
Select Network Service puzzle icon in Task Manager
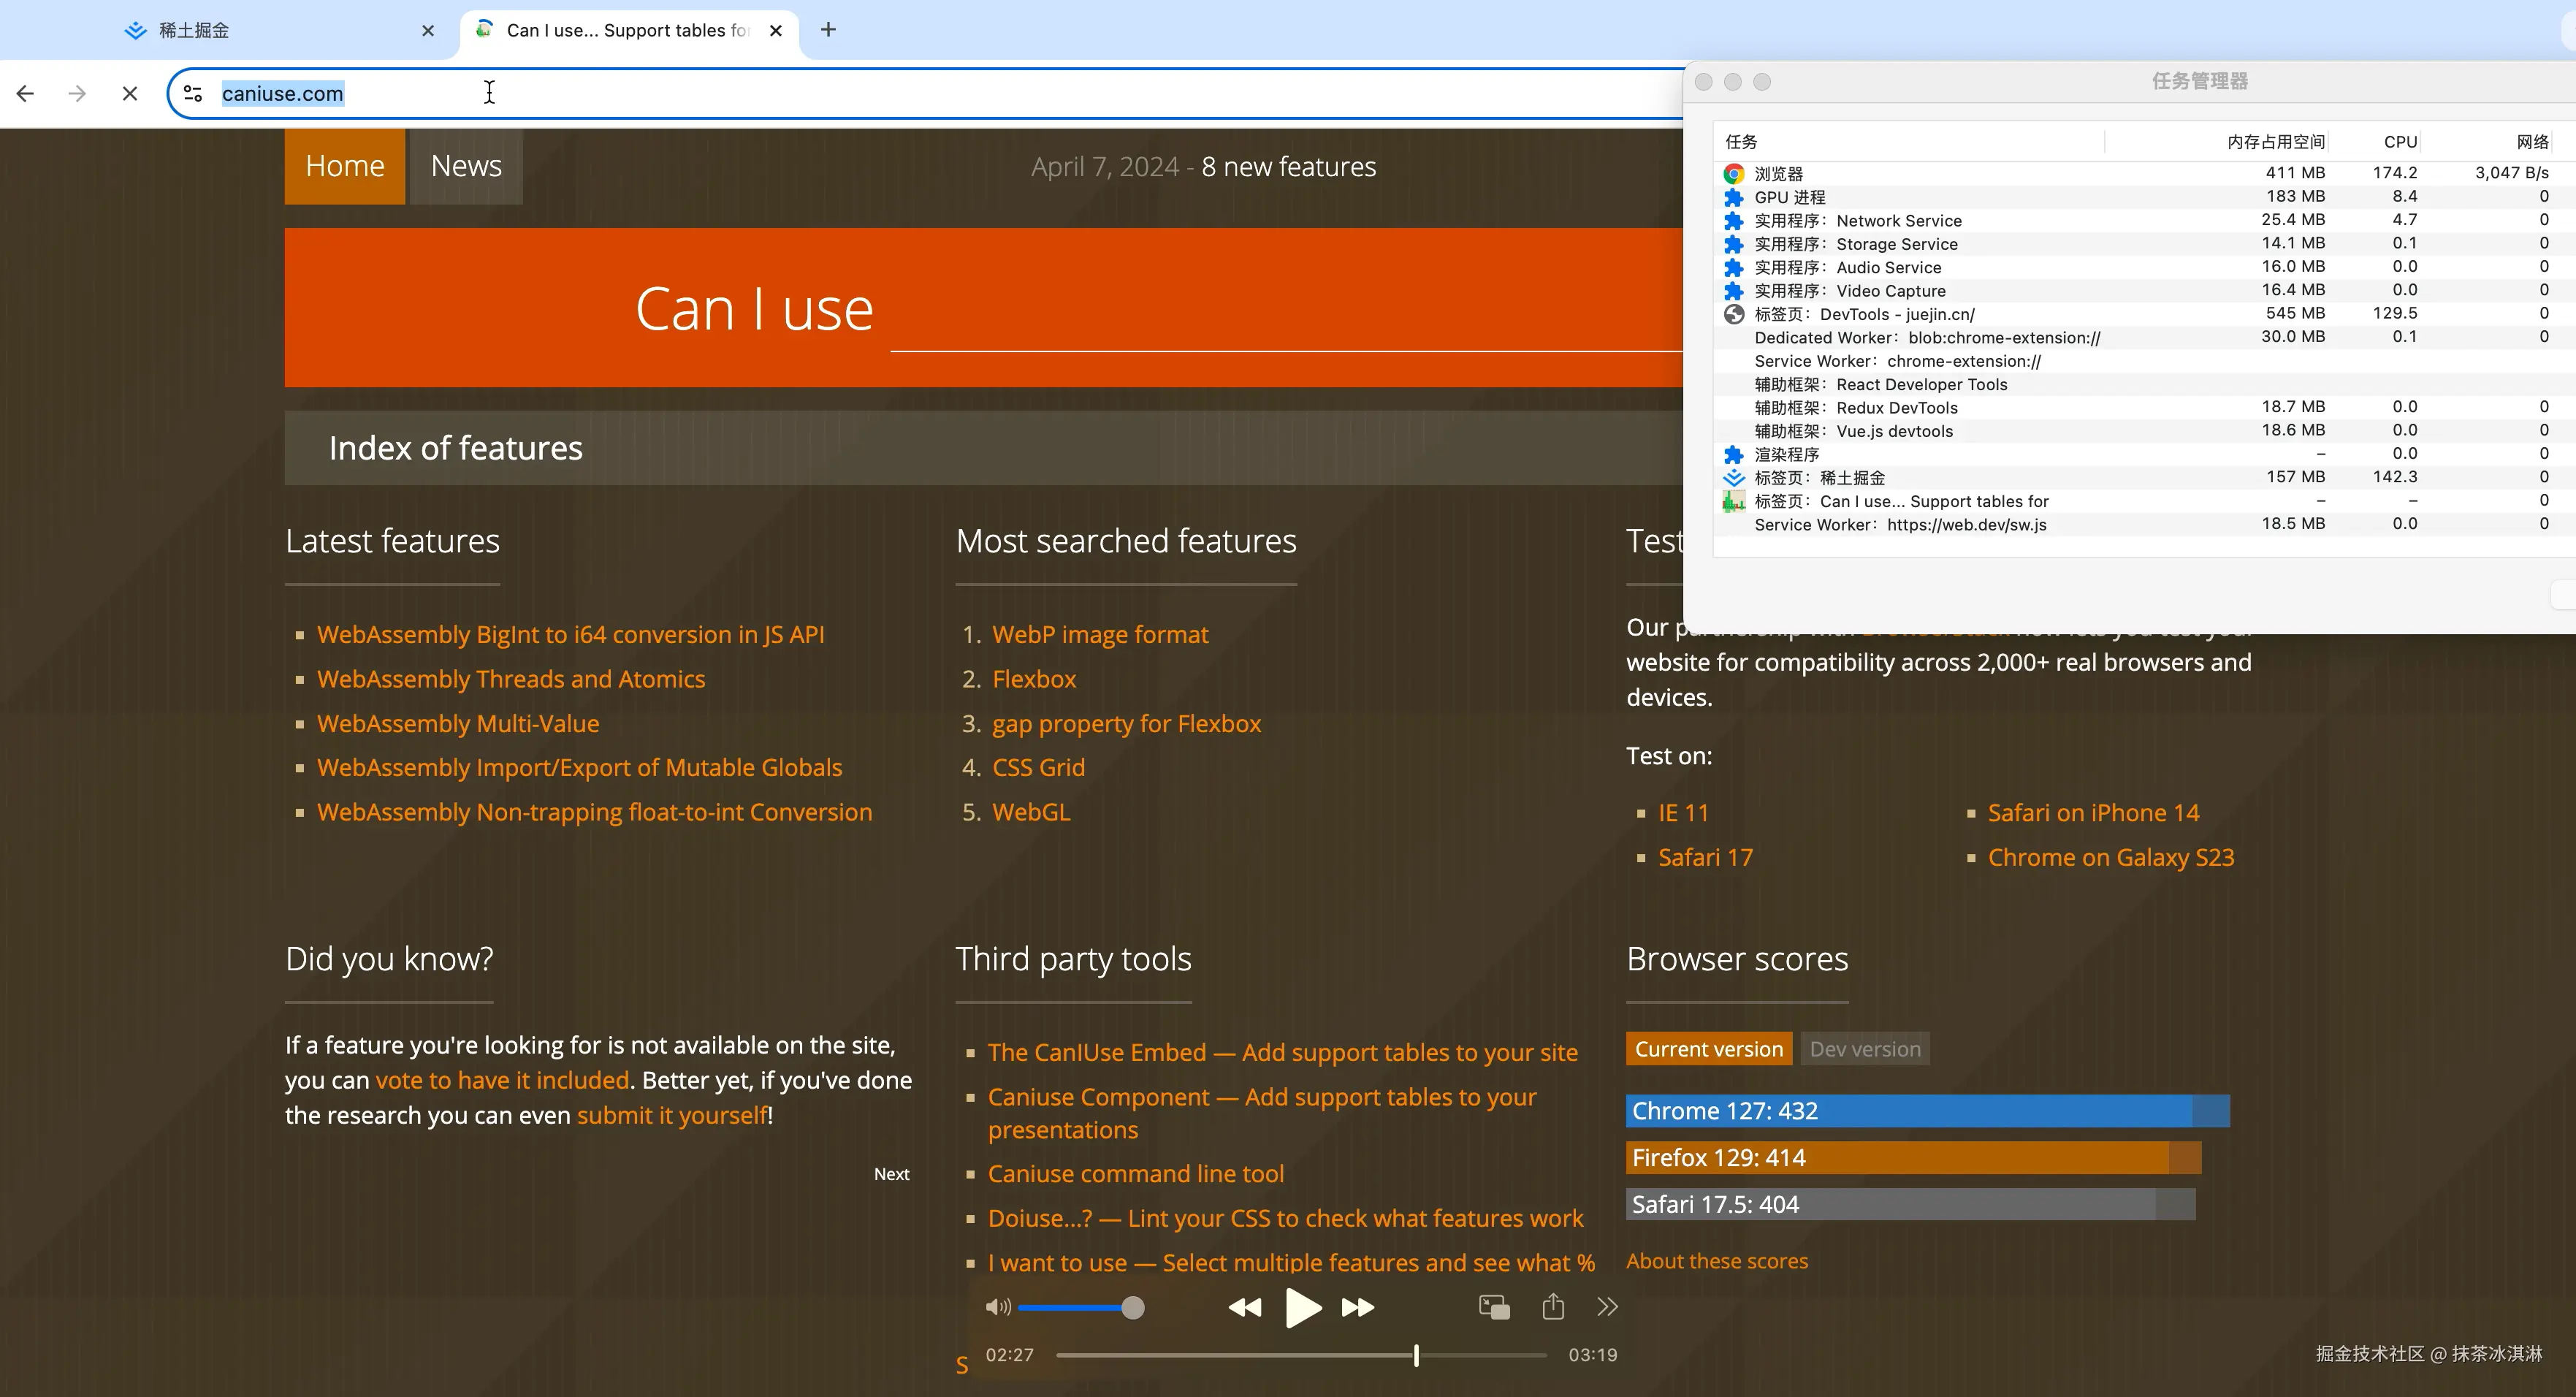pos(1734,221)
